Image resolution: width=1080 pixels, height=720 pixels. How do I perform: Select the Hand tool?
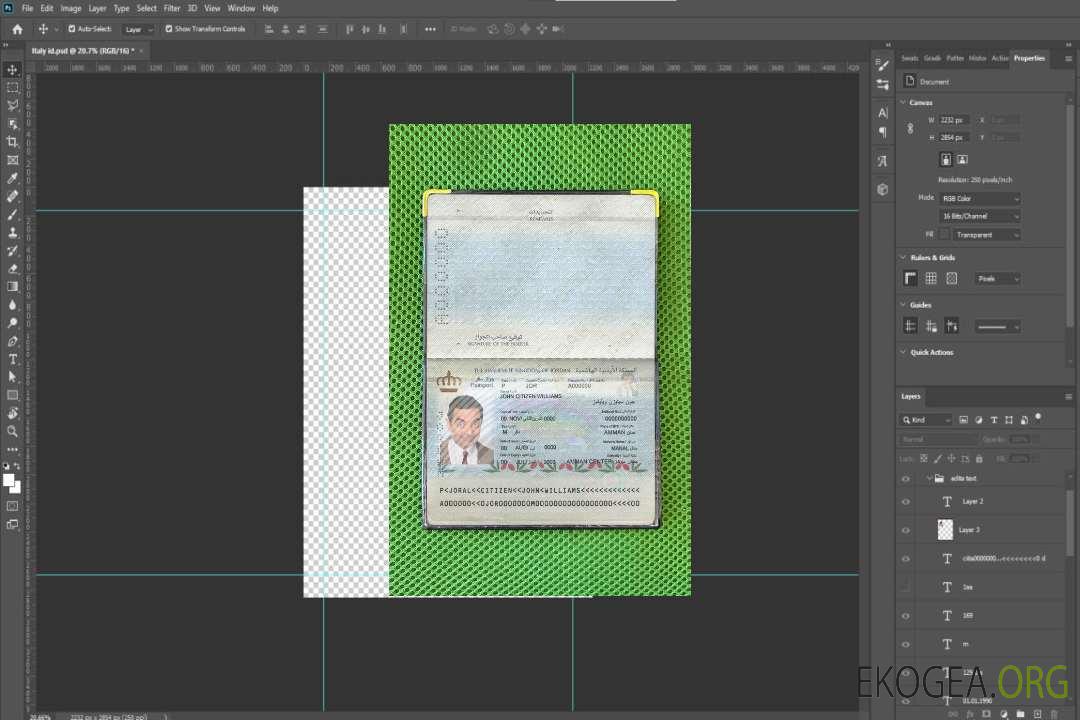click(x=12, y=413)
